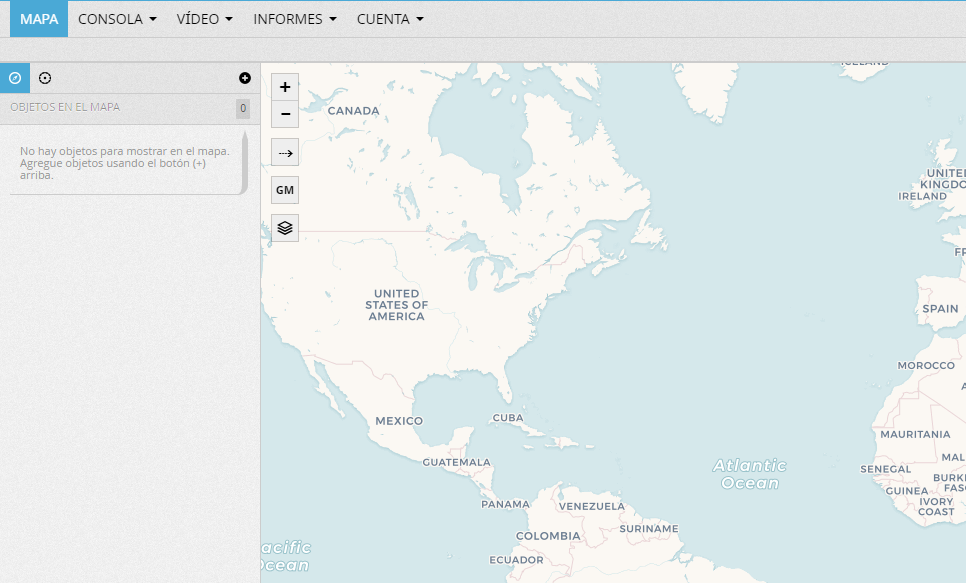Screen dimensions: 966x583
Task: Click the GUINEA map label
Action: pyautogui.click(x=907, y=491)
